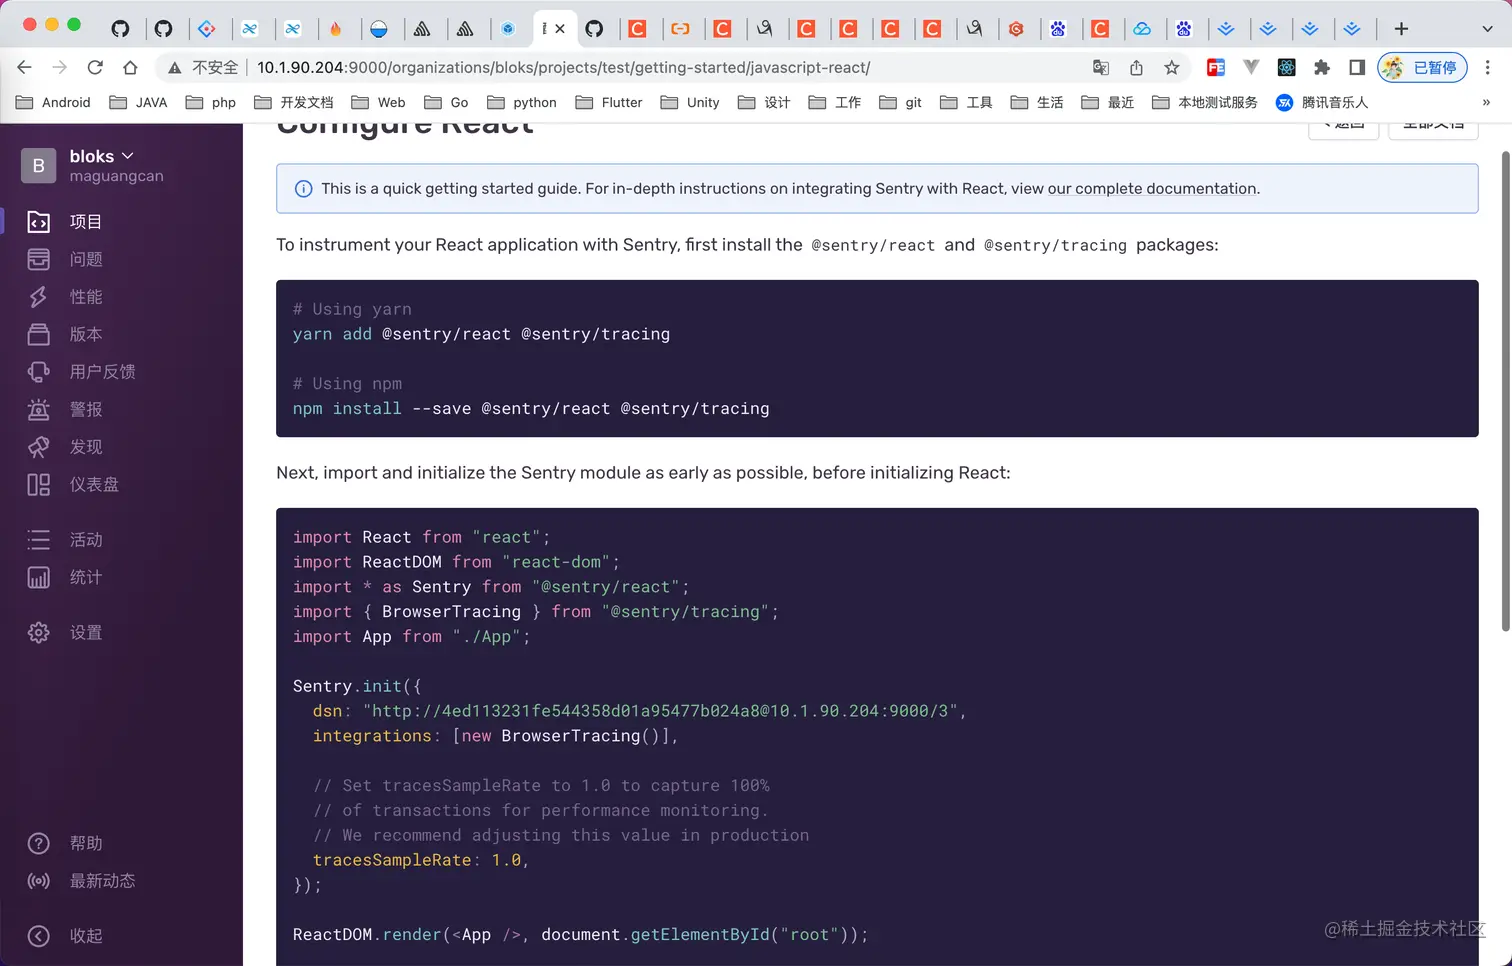Viewport: 1512px width, 966px height.
Task: Collapse the sidebar with 收起
Action: (x=66, y=936)
